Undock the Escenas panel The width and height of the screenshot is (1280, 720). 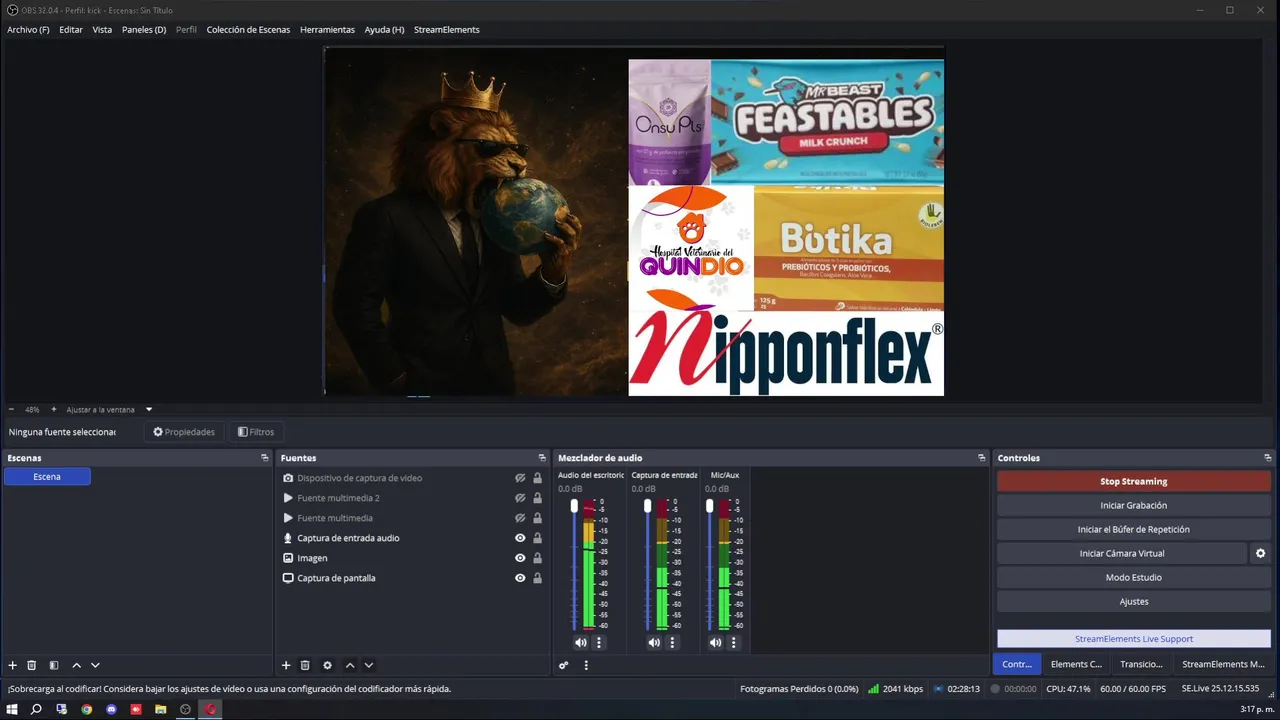265,458
